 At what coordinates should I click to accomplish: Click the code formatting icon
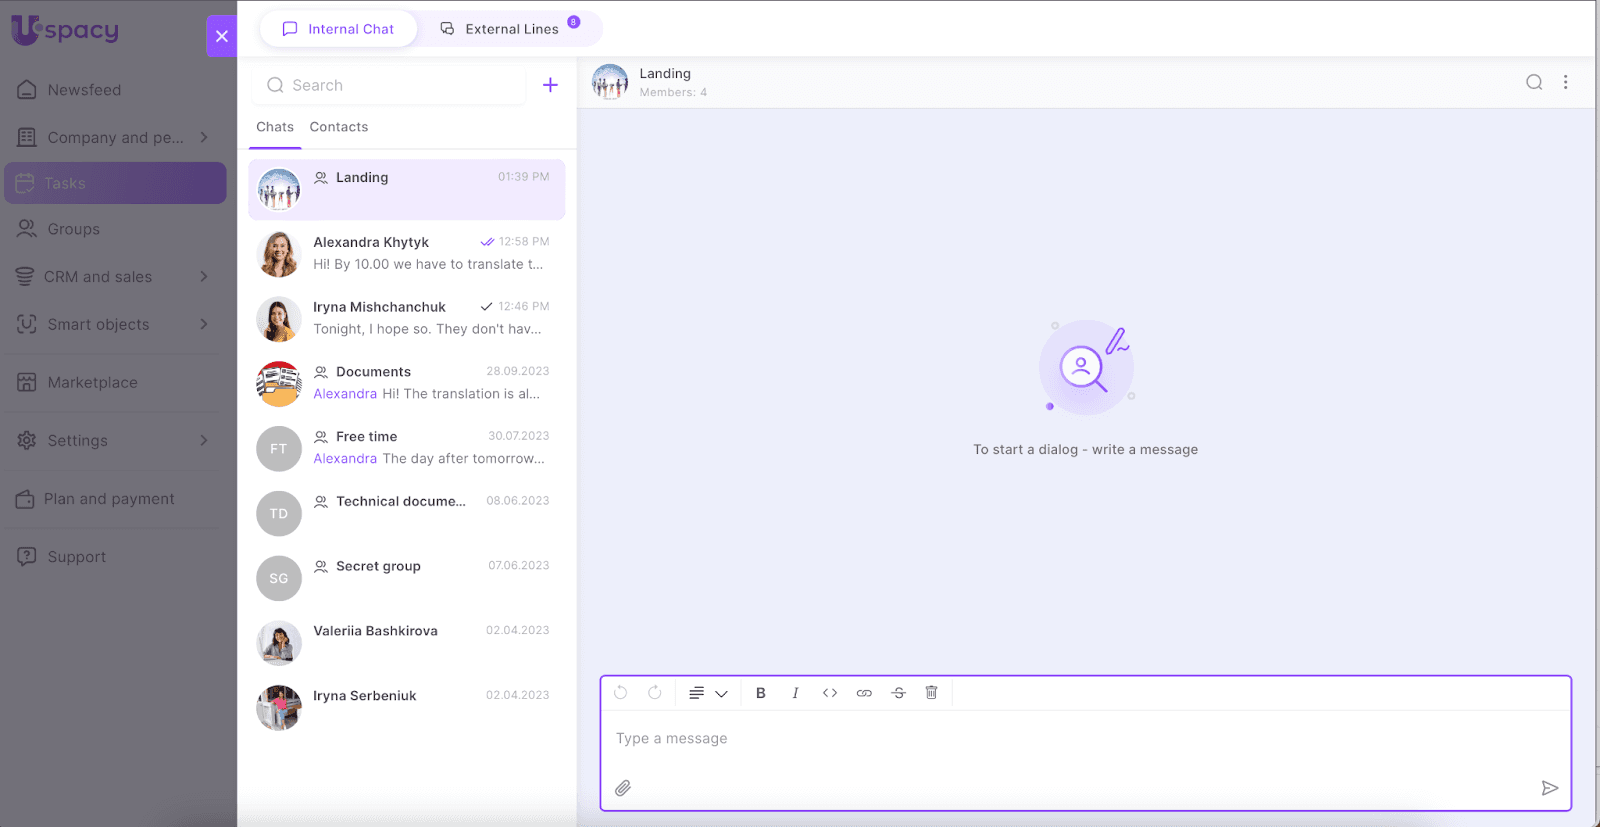tap(830, 693)
